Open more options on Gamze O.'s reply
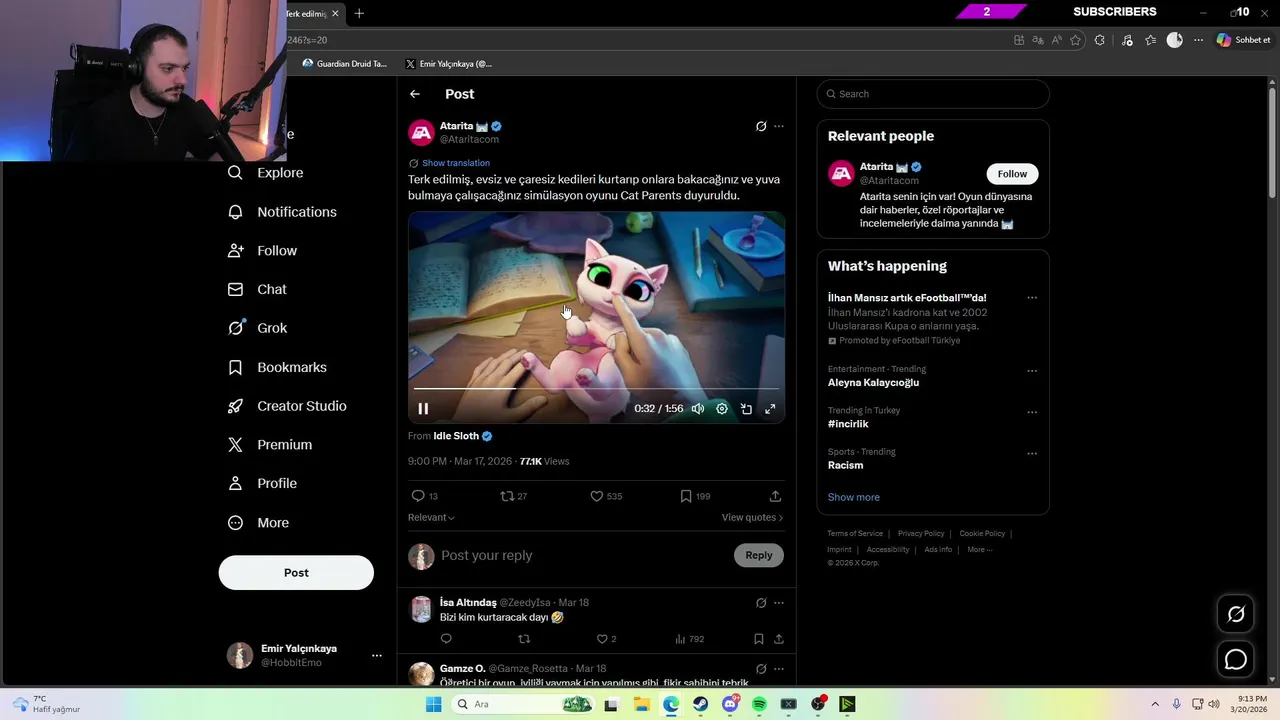The image size is (1280, 720). point(779,669)
